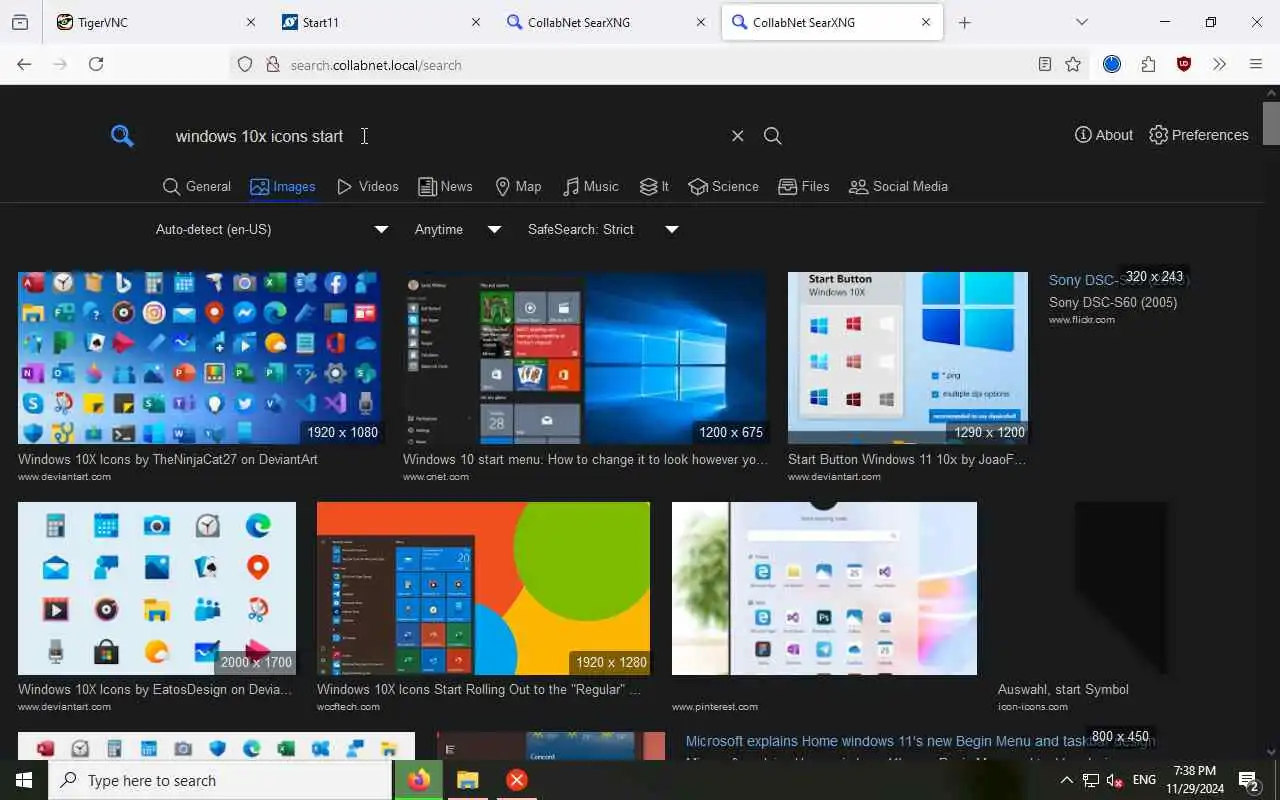
Task: Open File Explorer from the taskbar
Action: [468, 780]
